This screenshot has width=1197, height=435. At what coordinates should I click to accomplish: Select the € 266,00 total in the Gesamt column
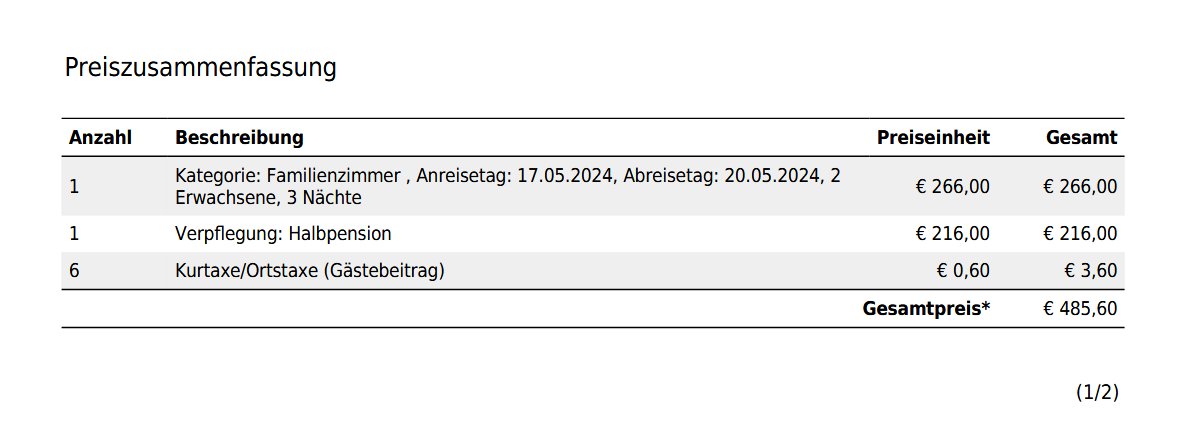(1081, 187)
